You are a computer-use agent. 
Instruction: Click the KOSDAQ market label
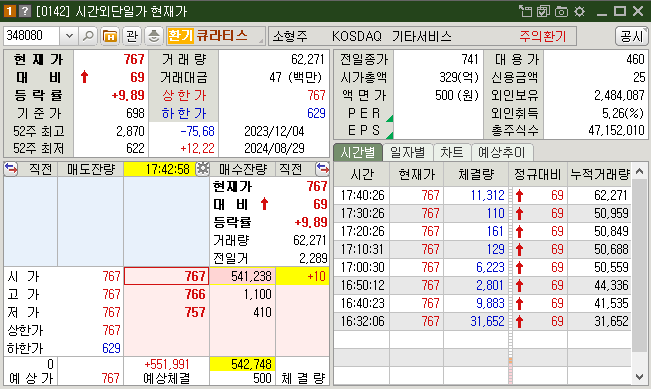pyautogui.click(x=357, y=37)
